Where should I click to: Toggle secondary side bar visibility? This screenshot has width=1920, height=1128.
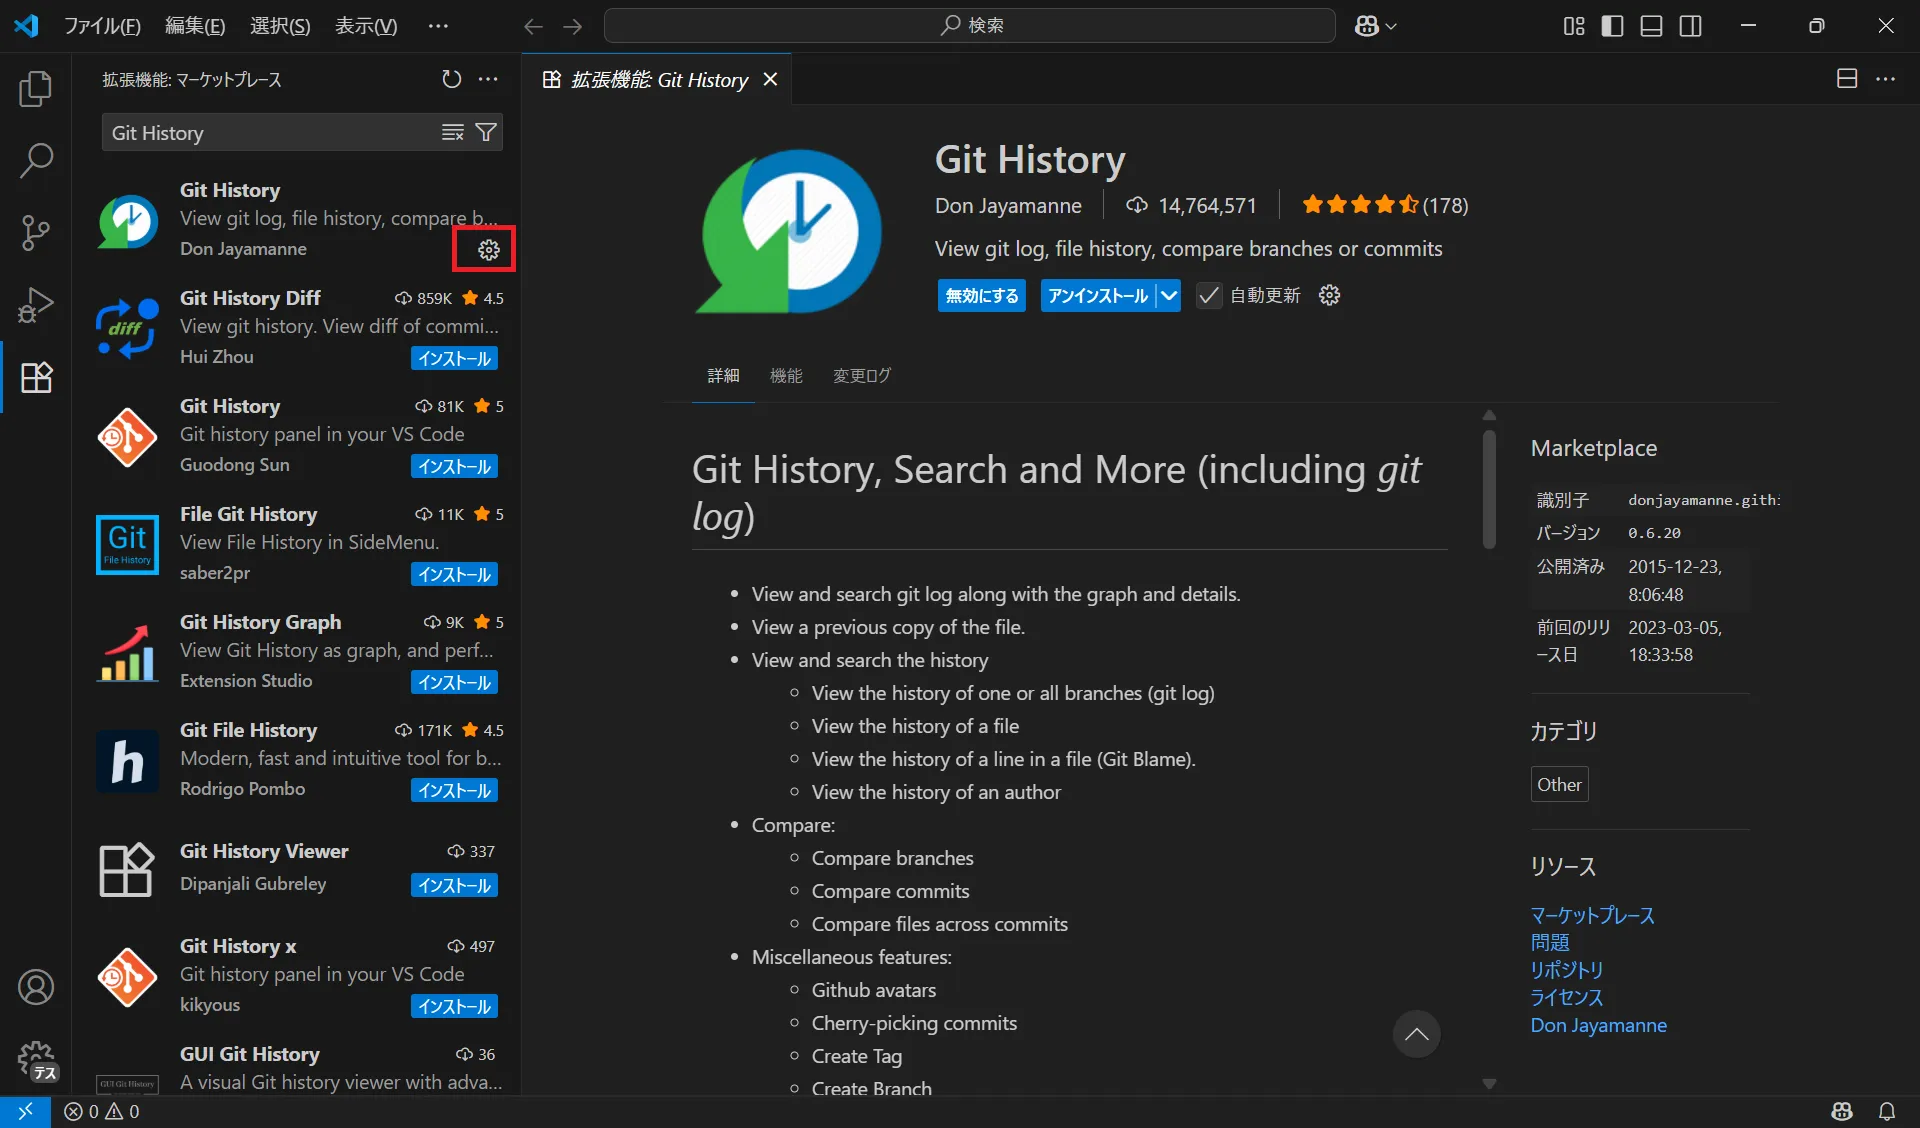tap(1690, 26)
